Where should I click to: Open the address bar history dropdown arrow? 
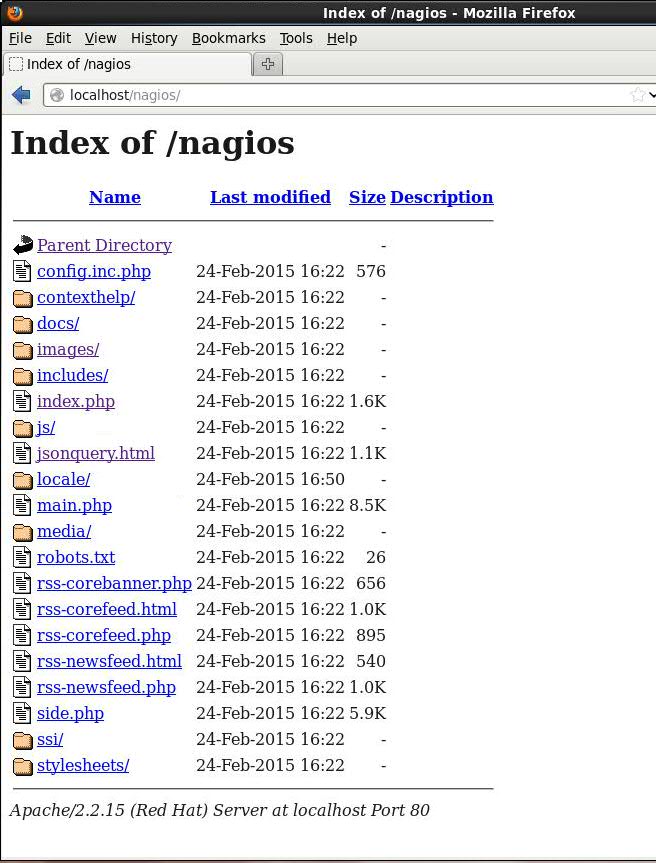point(652,95)
